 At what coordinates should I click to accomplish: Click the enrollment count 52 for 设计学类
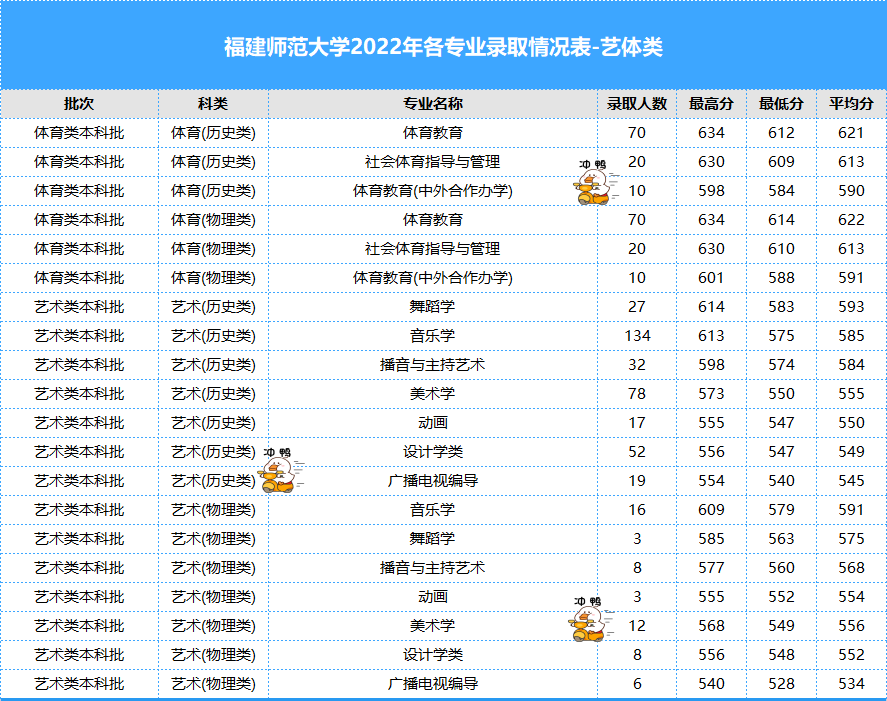coord(636,452)
